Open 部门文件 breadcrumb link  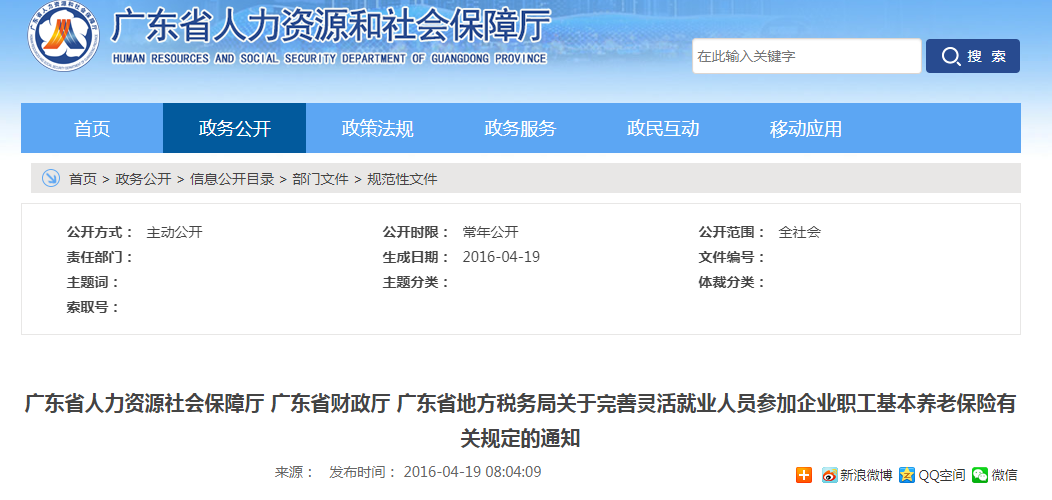[x=320, y=179]
